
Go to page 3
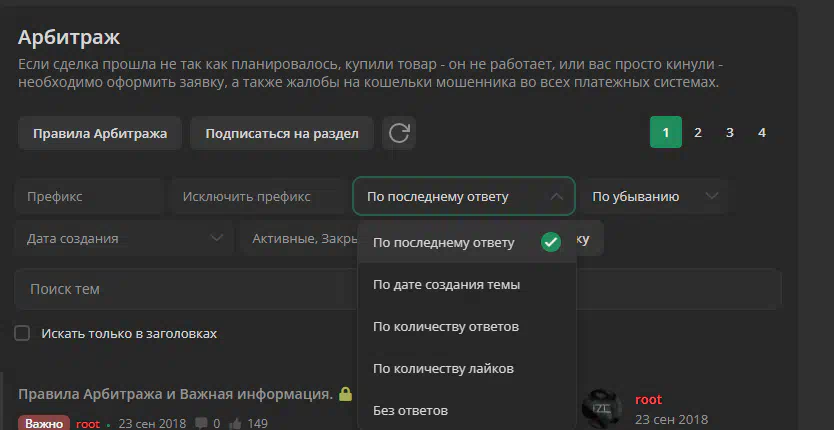[730, 132]
